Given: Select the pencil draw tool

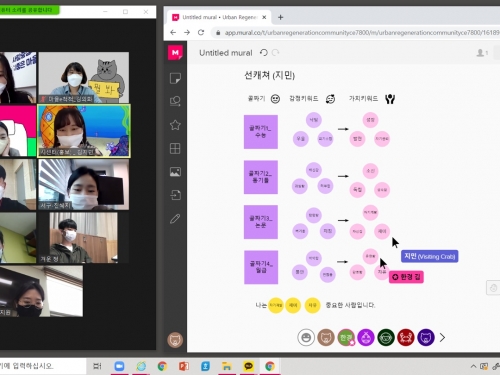Looking at the screenshot, I should [x=175, y=219].
